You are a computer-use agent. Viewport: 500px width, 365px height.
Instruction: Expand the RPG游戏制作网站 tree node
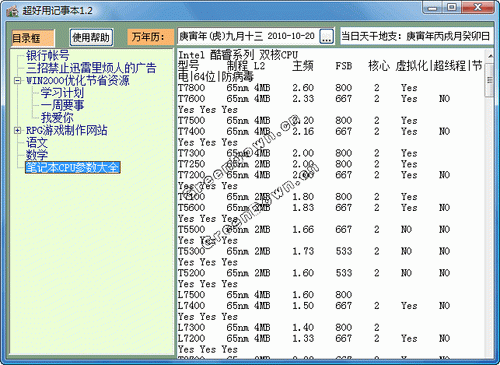coord(17,130)
